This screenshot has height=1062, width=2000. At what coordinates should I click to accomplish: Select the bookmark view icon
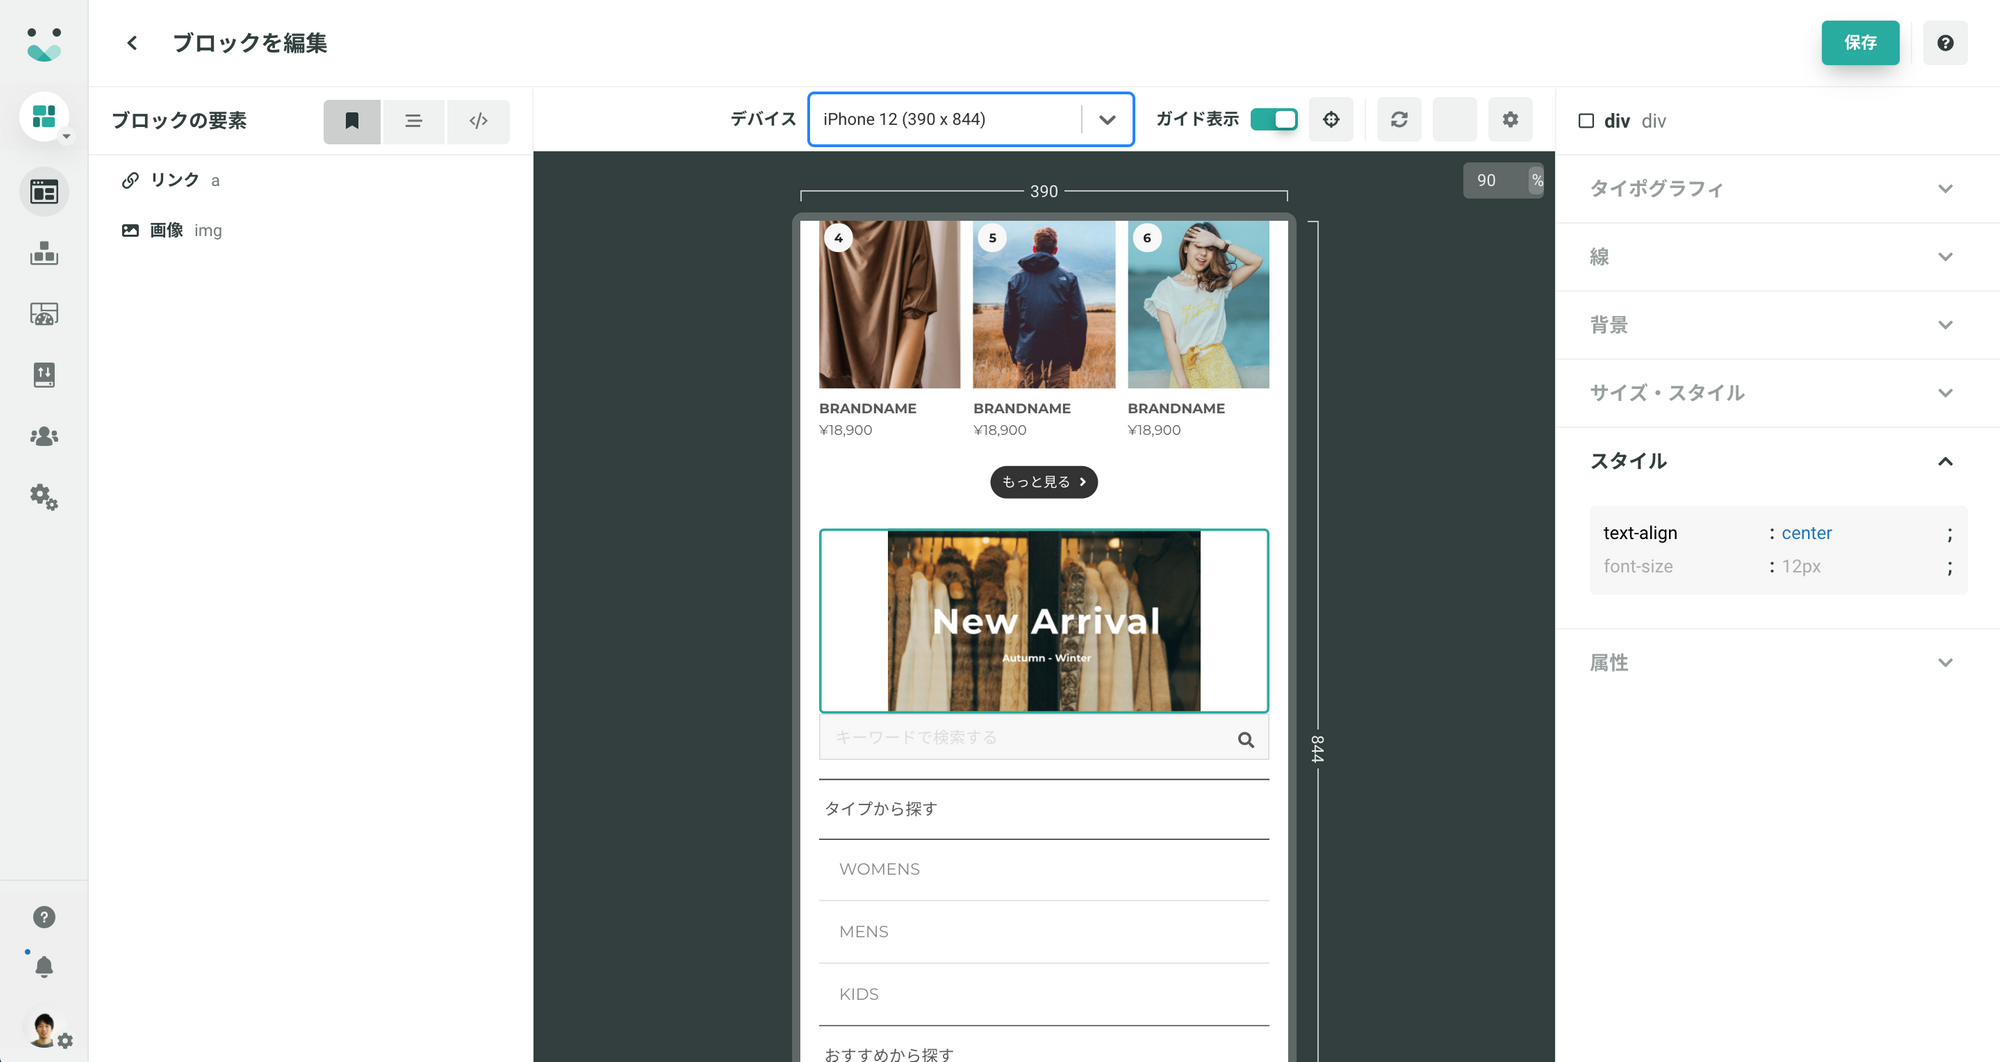click(x=352, y=121)
